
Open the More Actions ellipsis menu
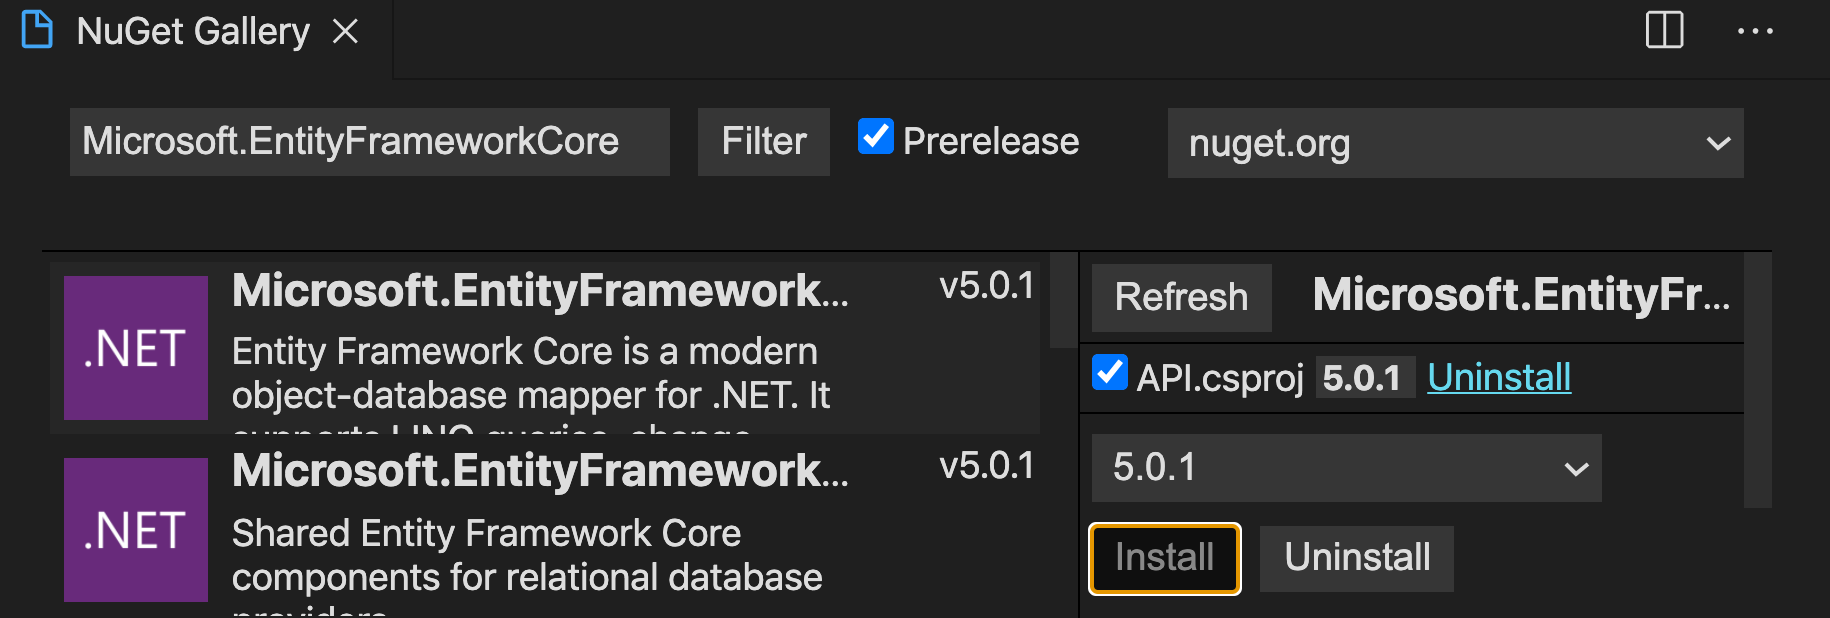click(1755, 31)
